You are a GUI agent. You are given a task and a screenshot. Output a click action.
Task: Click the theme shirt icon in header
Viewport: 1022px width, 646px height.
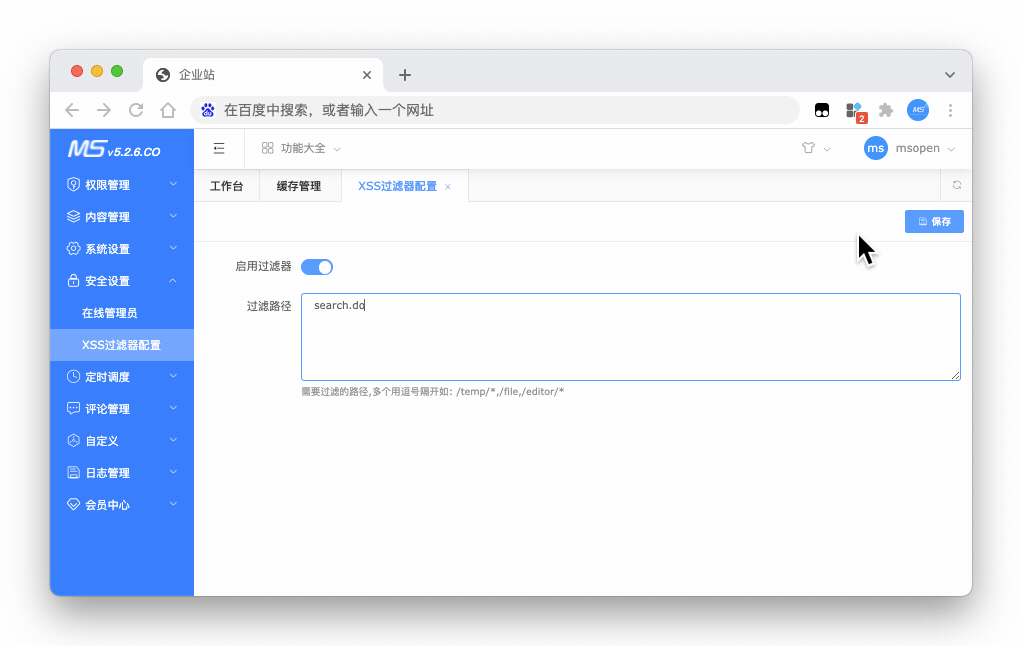click(x=808, y=148)
